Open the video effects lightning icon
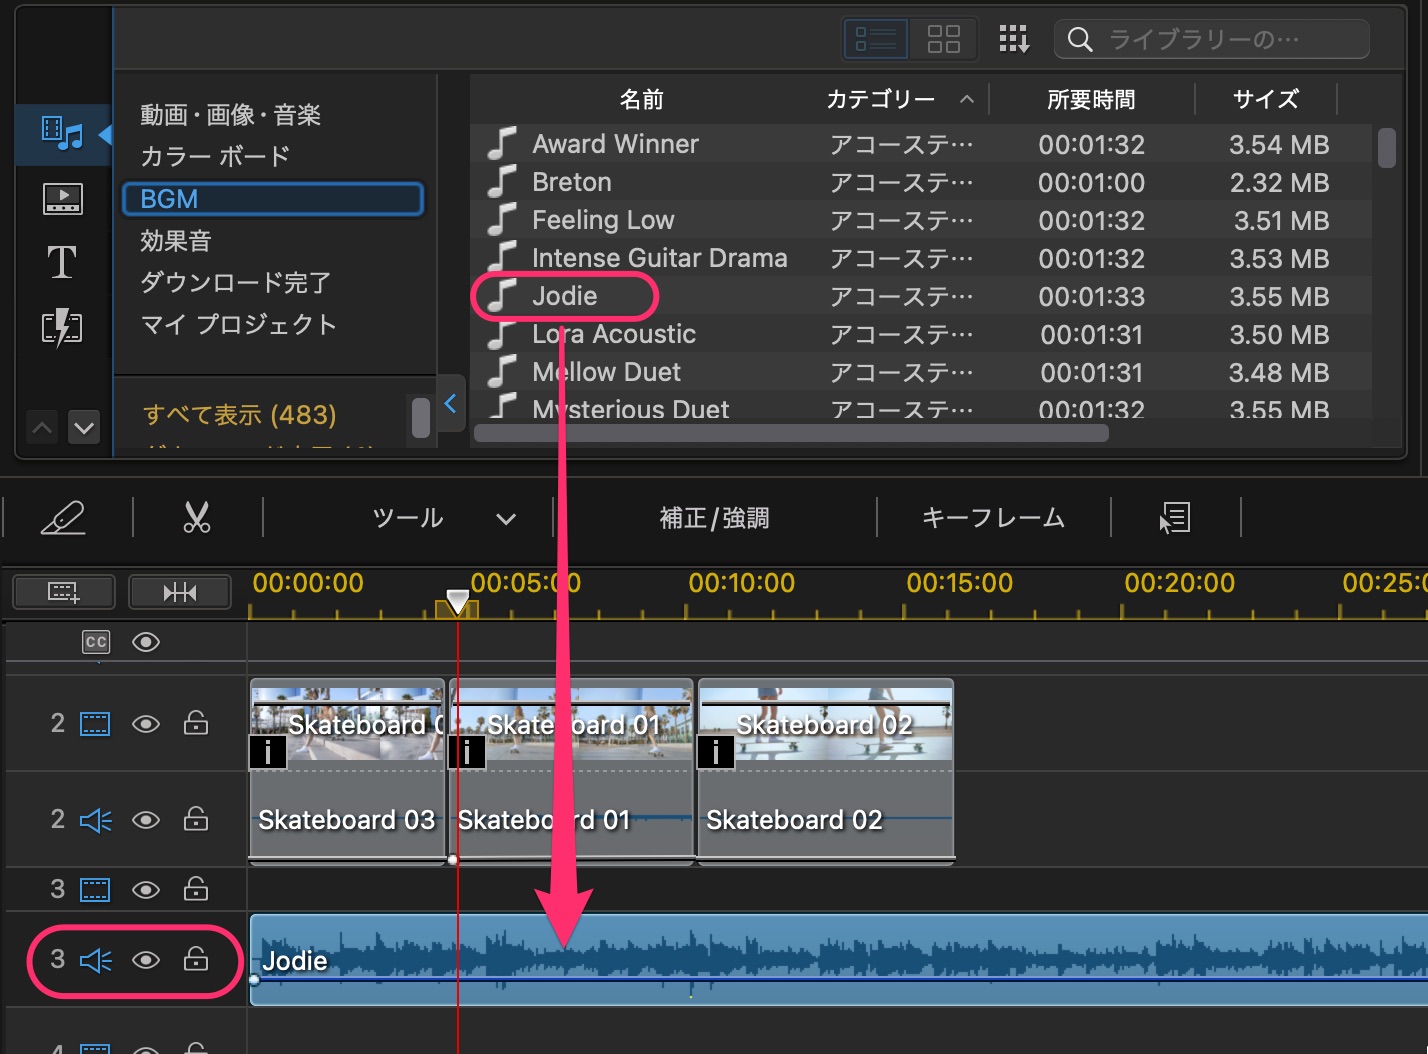The height and width of the screenshot is (1054, 1428). click(62, 327)
